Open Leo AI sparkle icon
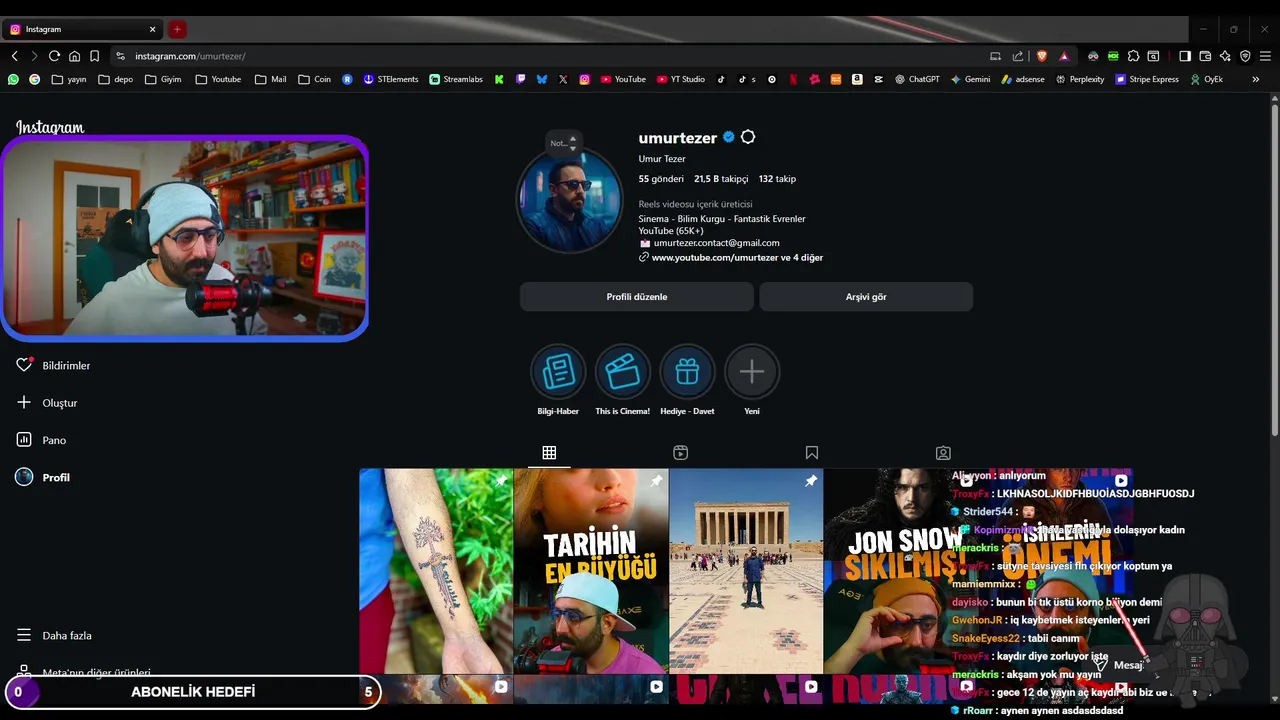1280x720 pixels. pyautogui.click(x=1225, y=56)
